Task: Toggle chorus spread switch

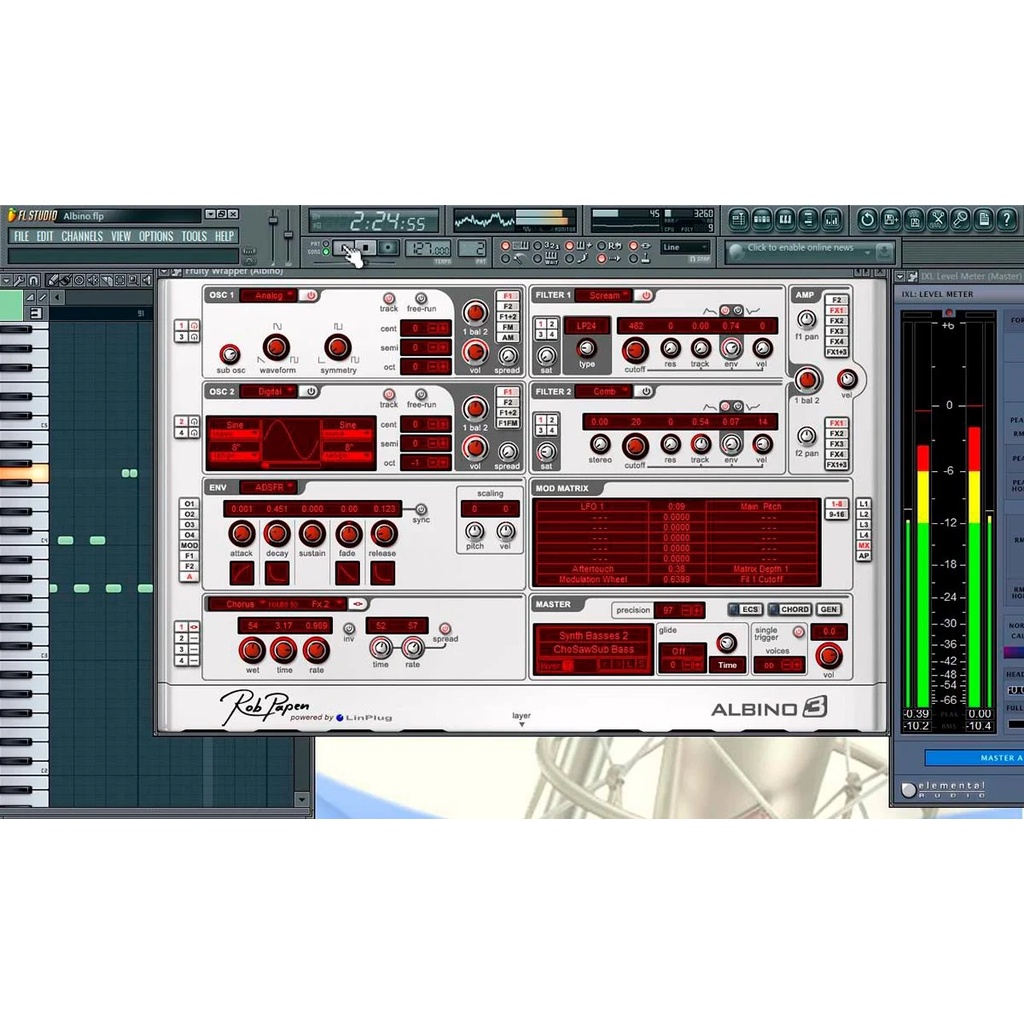Action: 445,628
